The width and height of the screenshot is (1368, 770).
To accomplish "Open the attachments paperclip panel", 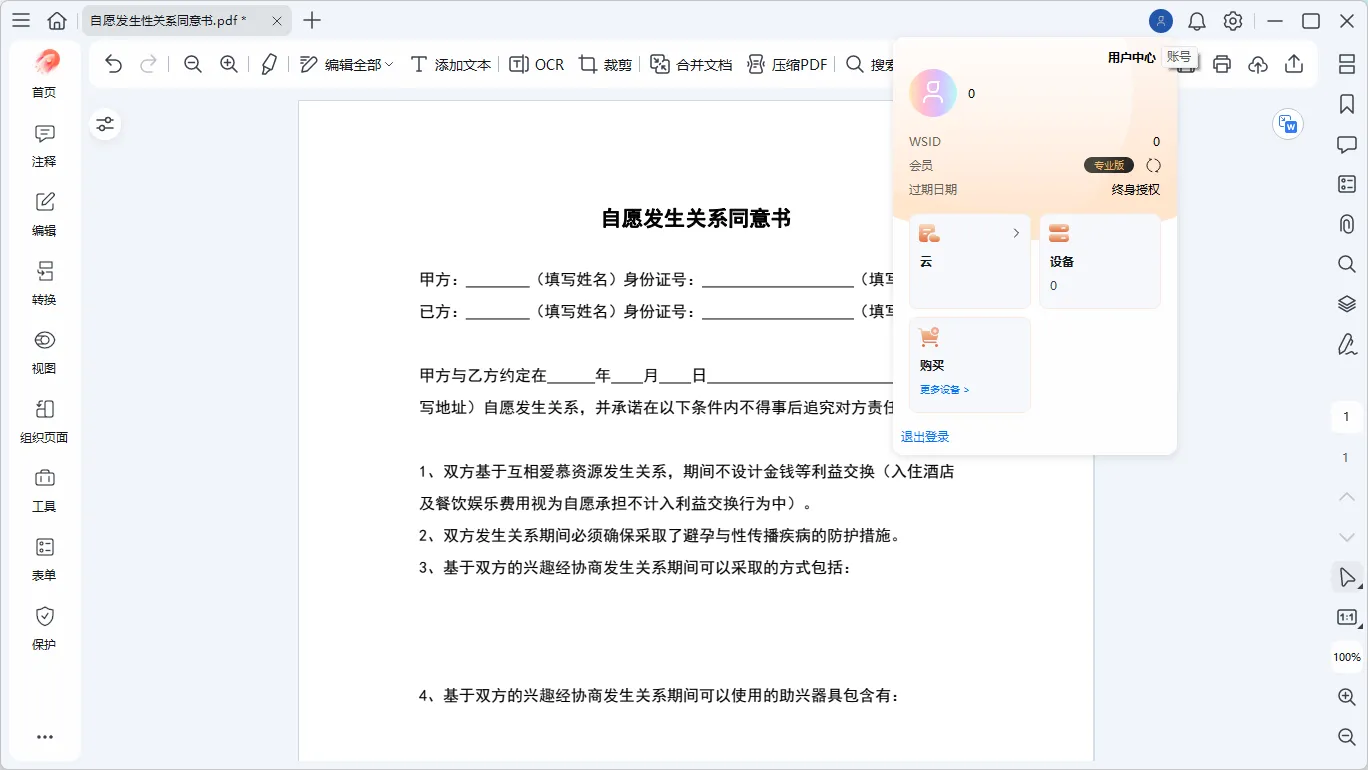I will (x=1347, y=224).
